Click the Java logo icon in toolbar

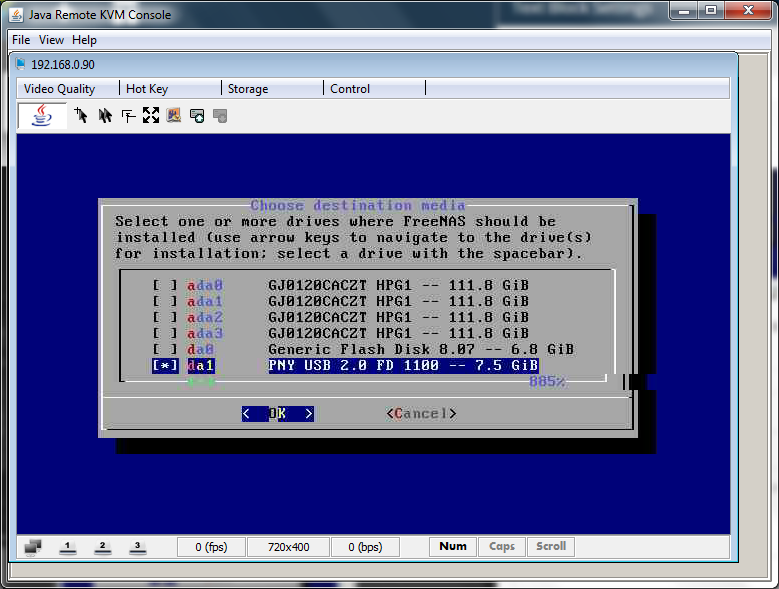click(42, 116)
